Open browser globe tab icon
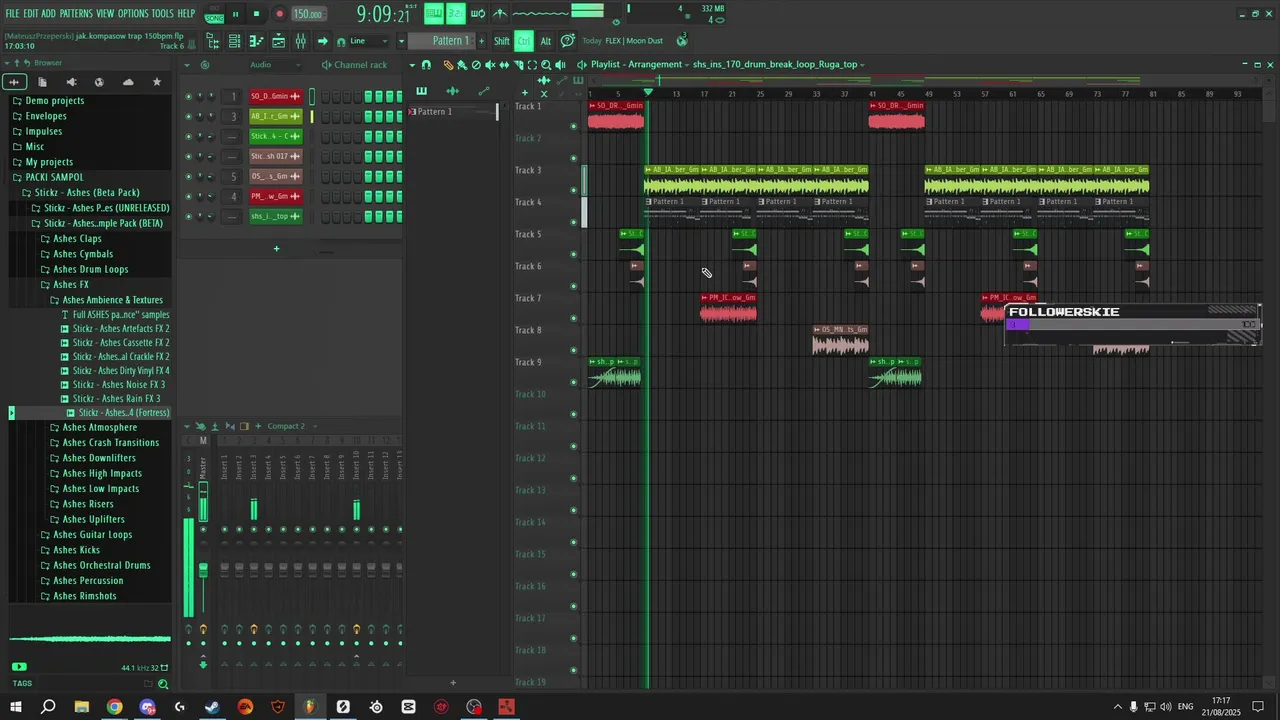1280x720 pixels. 99,82
